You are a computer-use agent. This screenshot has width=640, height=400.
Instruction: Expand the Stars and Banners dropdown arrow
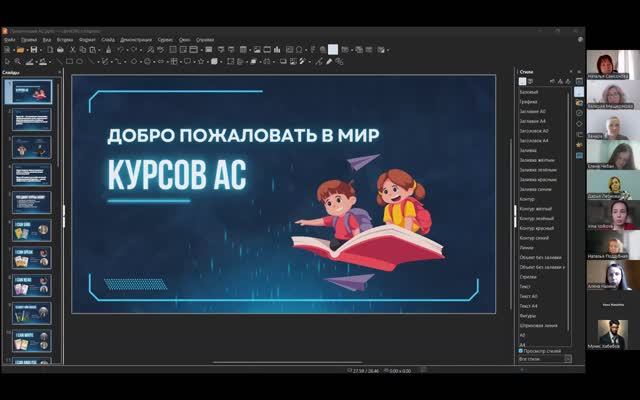[208, 62]
